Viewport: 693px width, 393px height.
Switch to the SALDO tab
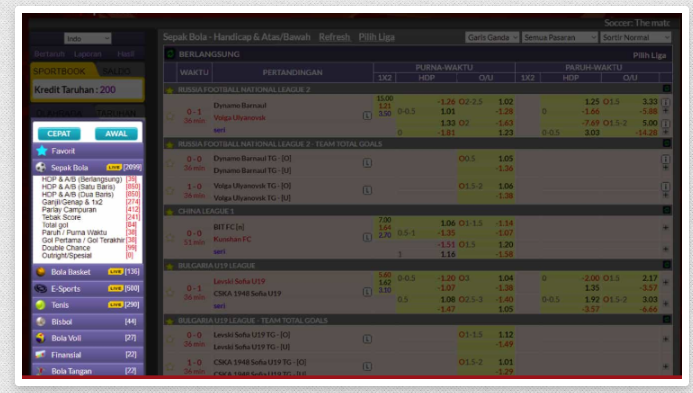(x=117, y=71)
